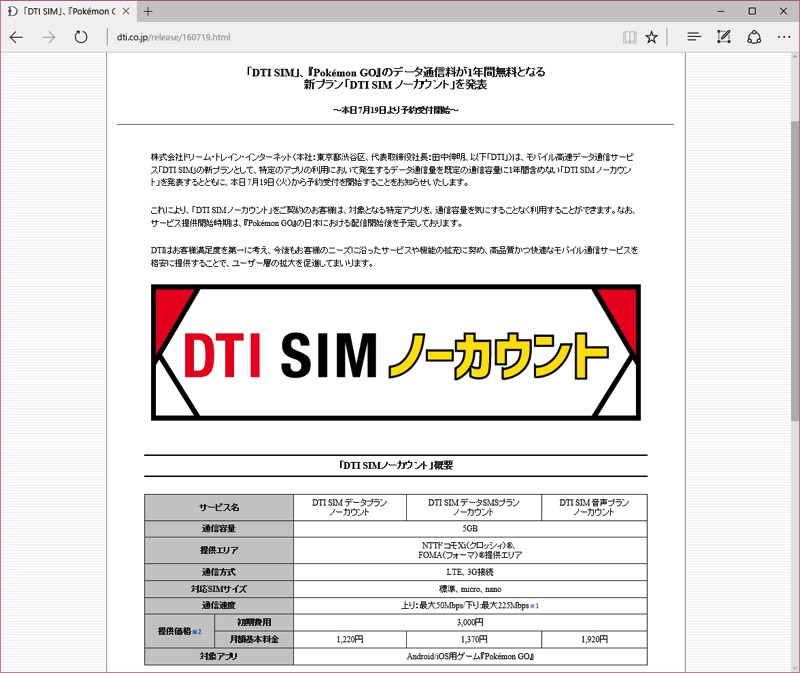This screenshot has width=800, height=673.
Task: Click the section heading 「DTI SIMノーカウント」概要
Action: [x=395, y=465]
